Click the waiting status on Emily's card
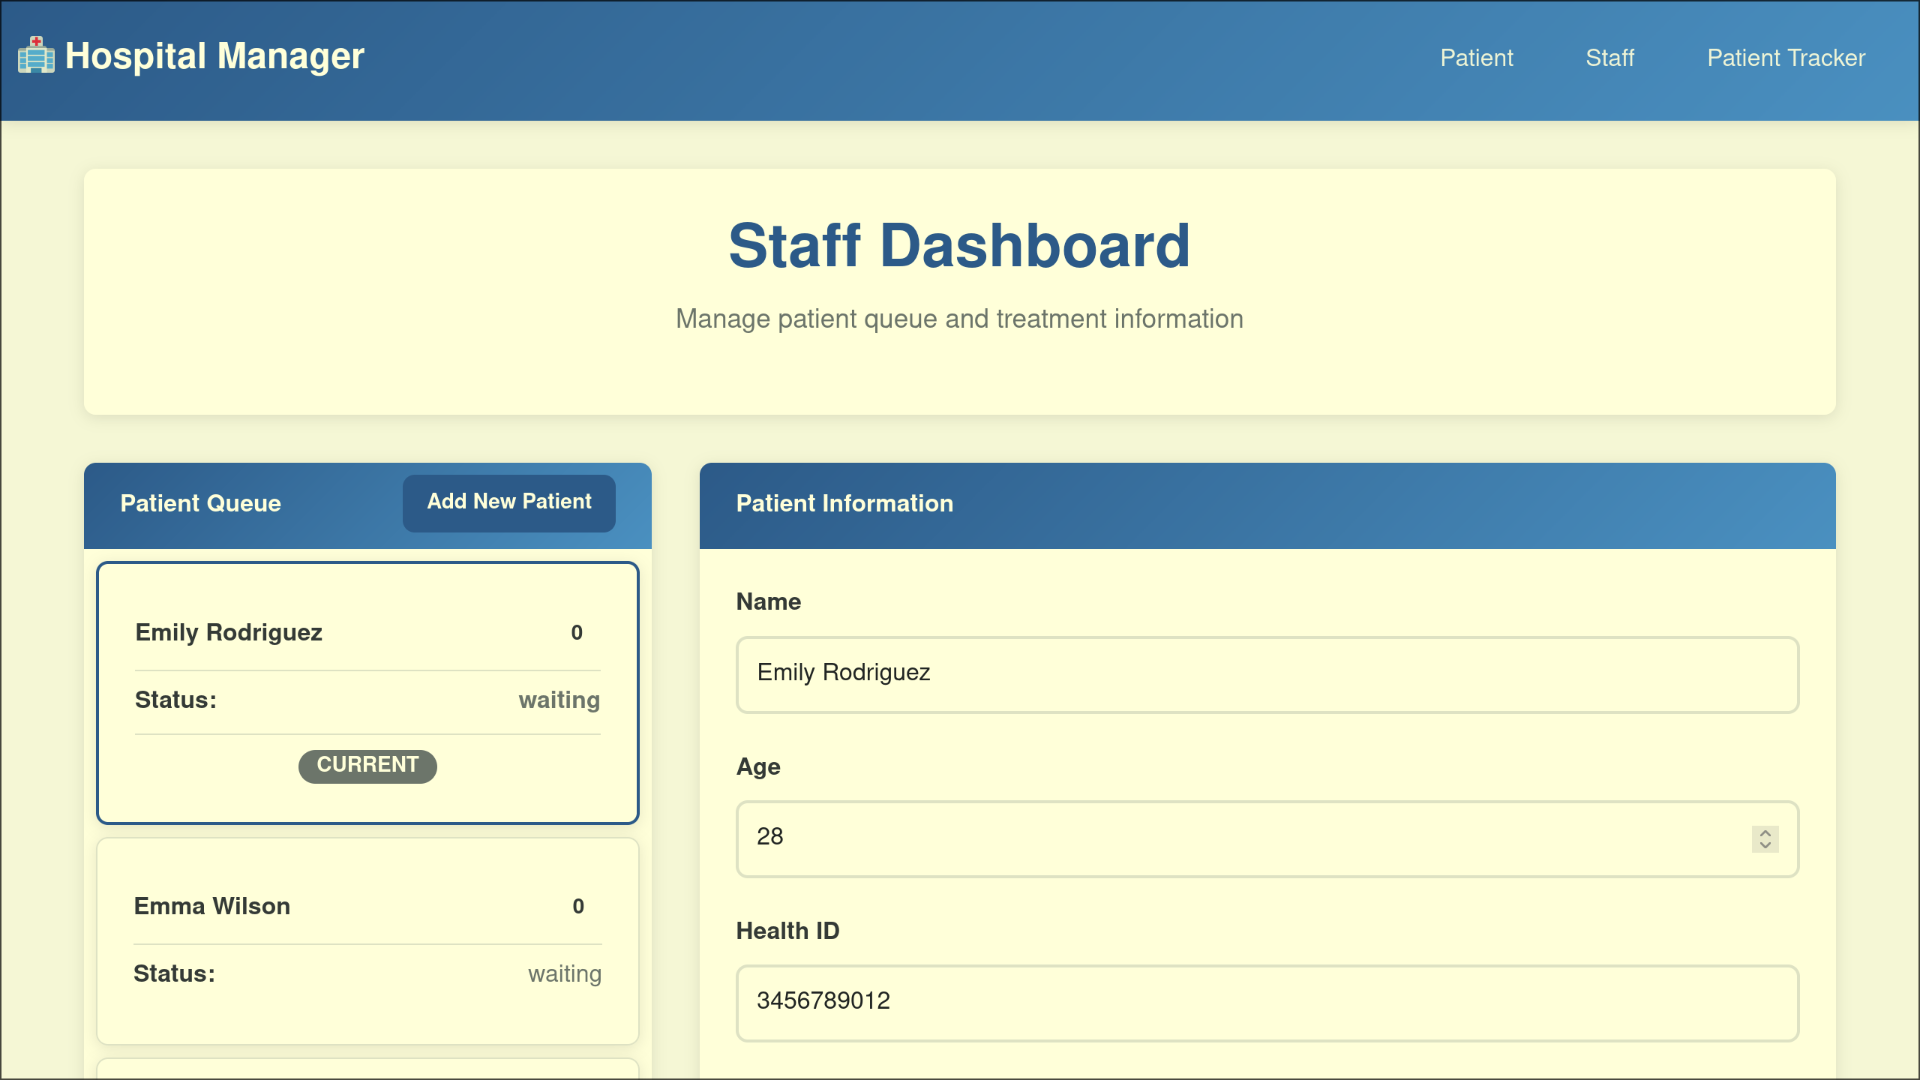This screenshot has height=1080, width=1920. tap(559, 700)
